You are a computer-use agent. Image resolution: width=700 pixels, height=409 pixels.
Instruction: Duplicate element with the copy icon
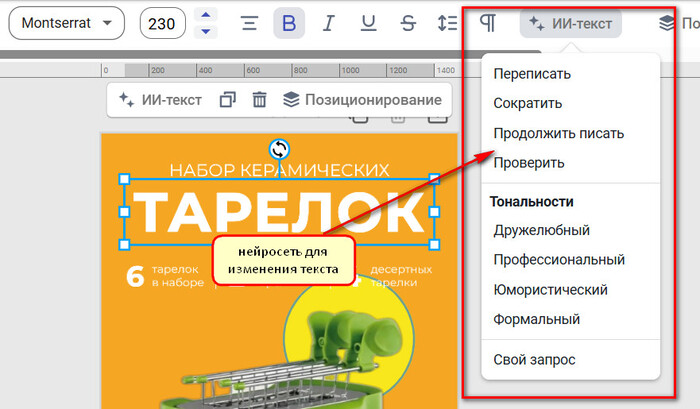click(x=228, y=100)
